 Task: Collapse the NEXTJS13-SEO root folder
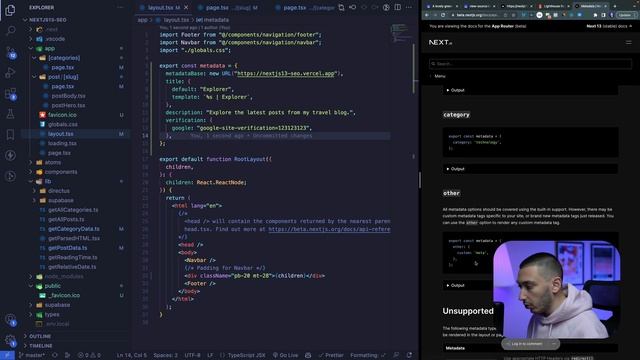tap(48, 20)
